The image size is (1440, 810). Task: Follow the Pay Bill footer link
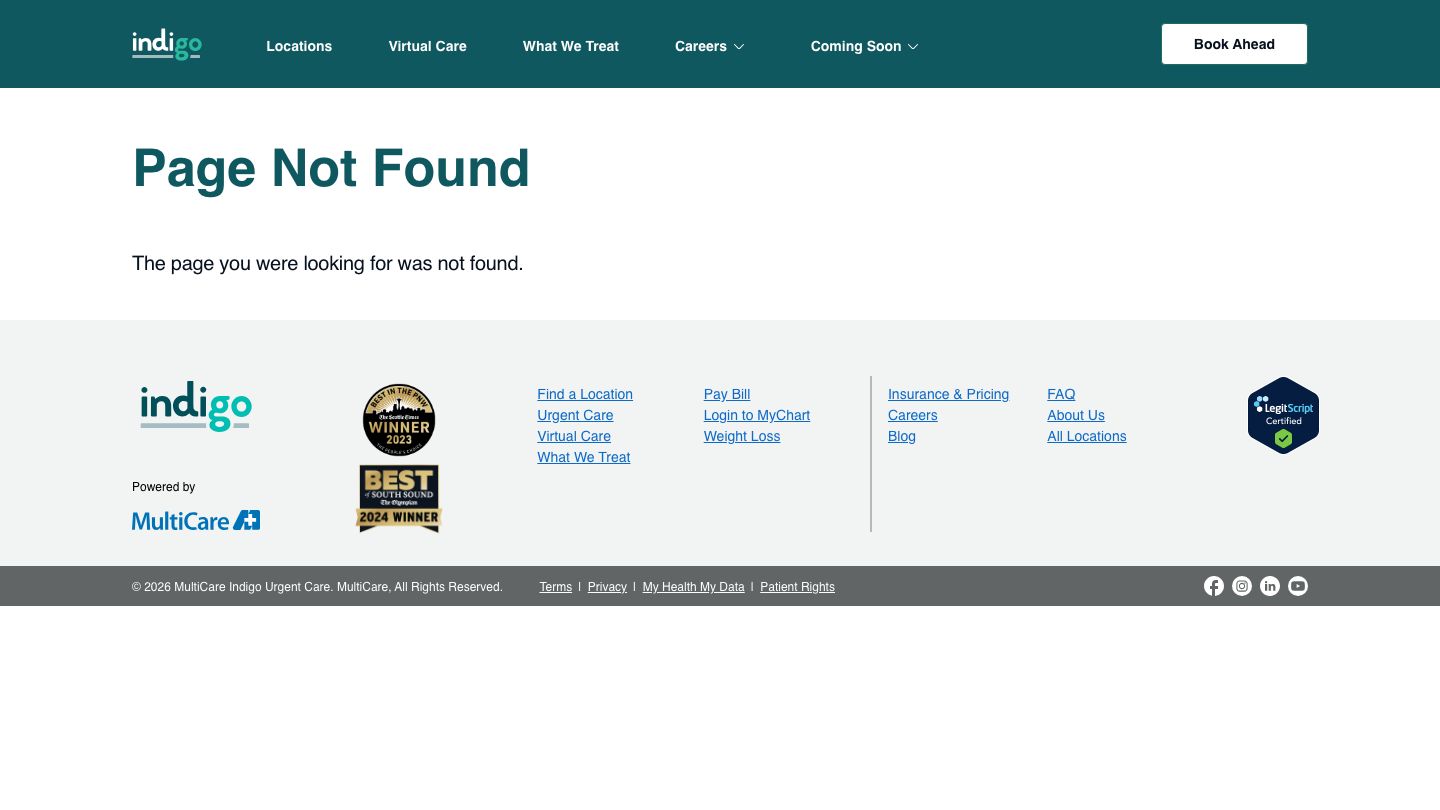(x=727, y=394)
